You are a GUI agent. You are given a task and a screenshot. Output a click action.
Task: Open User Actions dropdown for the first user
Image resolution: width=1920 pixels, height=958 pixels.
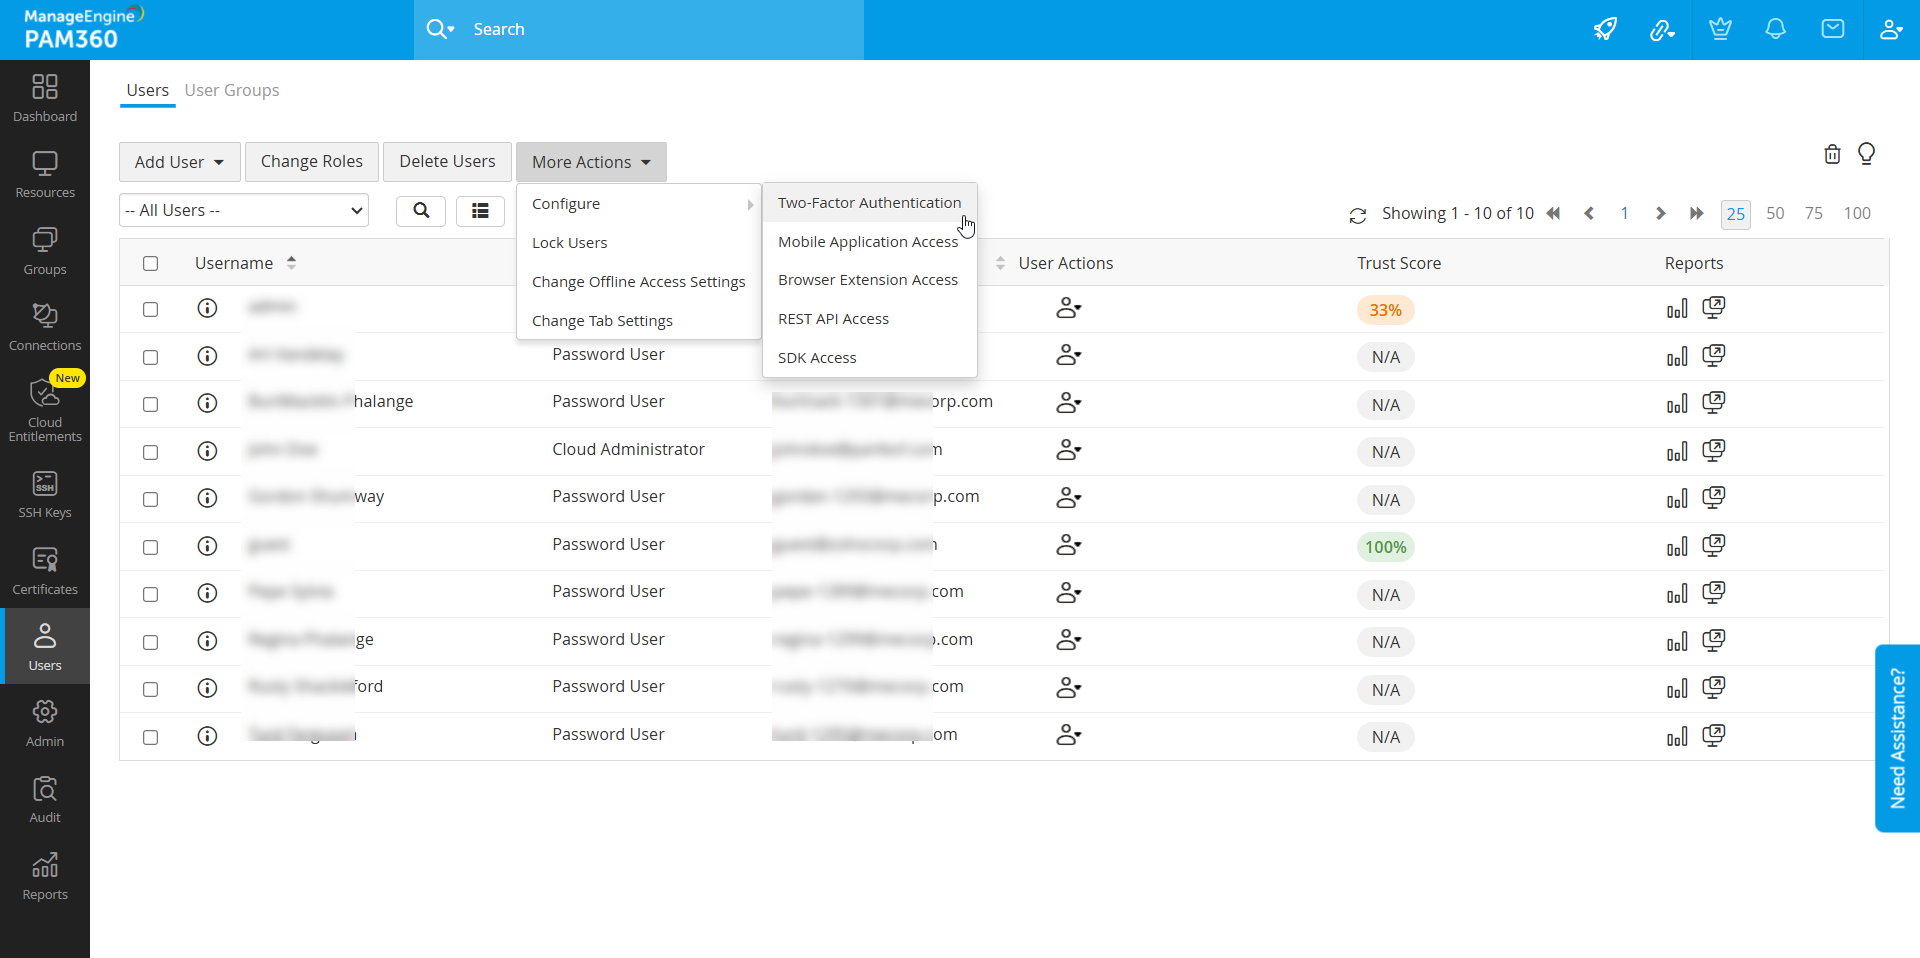point(1068,309)
